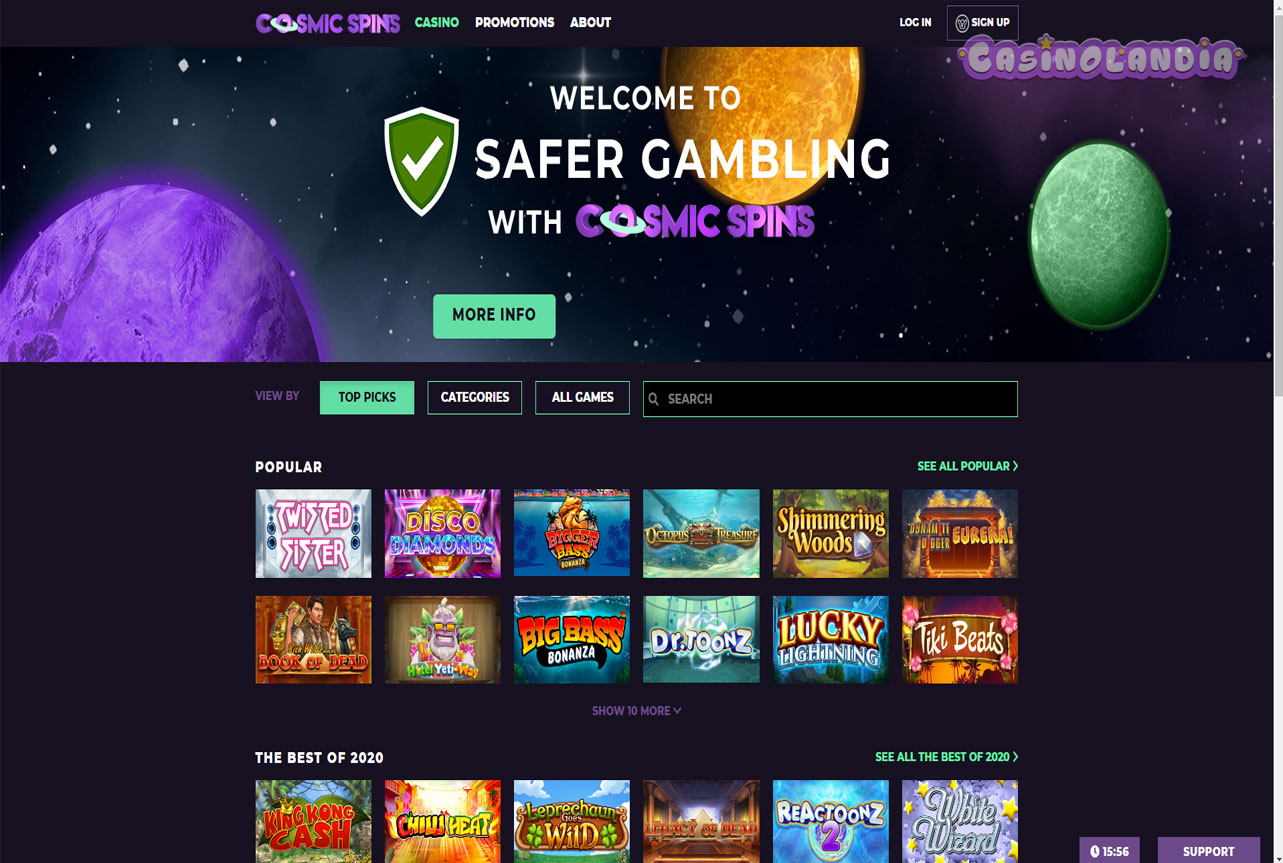Viewport: 1283px width, 863px height.
Task: Open the Promotions menu item
Action: tap(515, 22)
